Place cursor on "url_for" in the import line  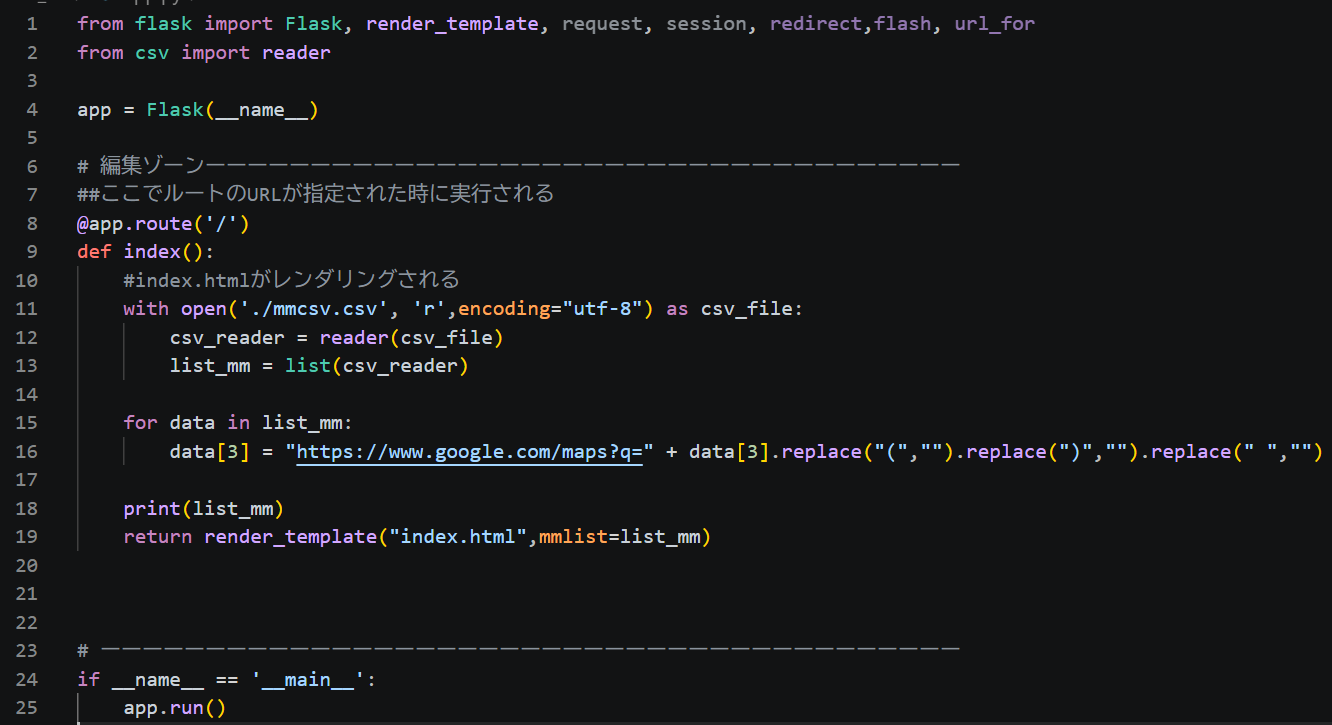(x=995, y=23)
